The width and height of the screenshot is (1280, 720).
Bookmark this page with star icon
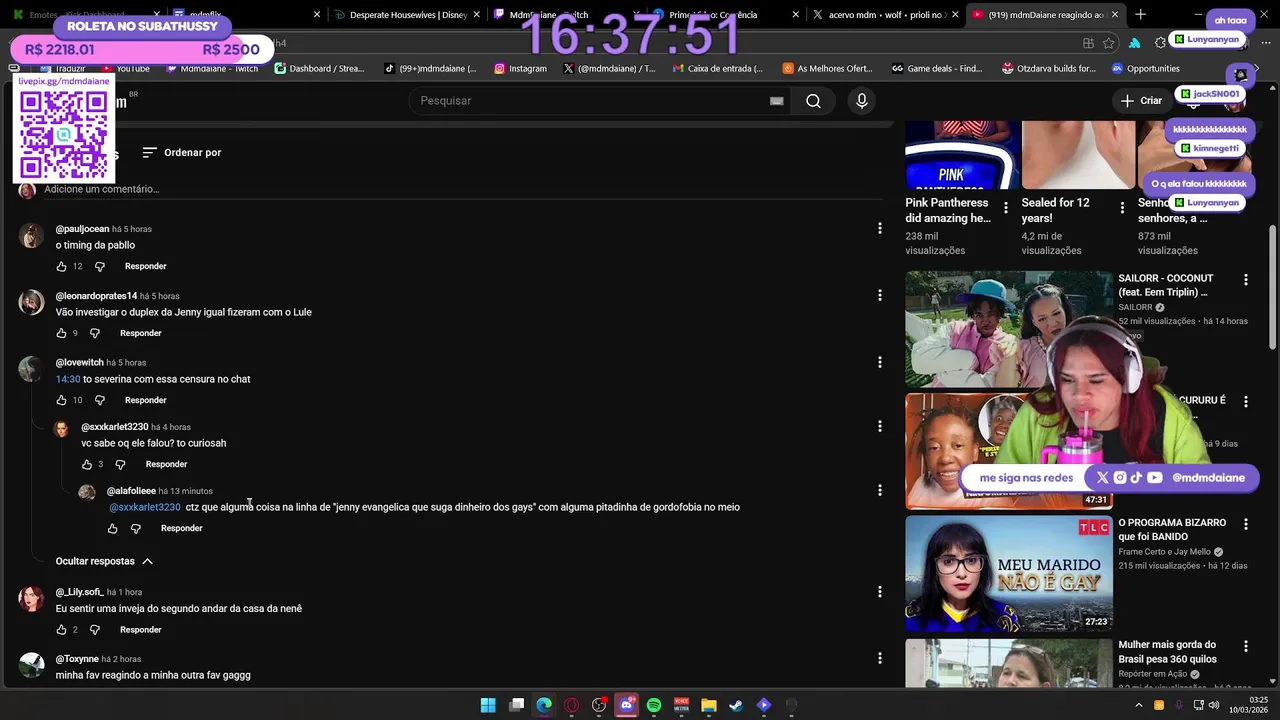click(x=1109, y=43)
